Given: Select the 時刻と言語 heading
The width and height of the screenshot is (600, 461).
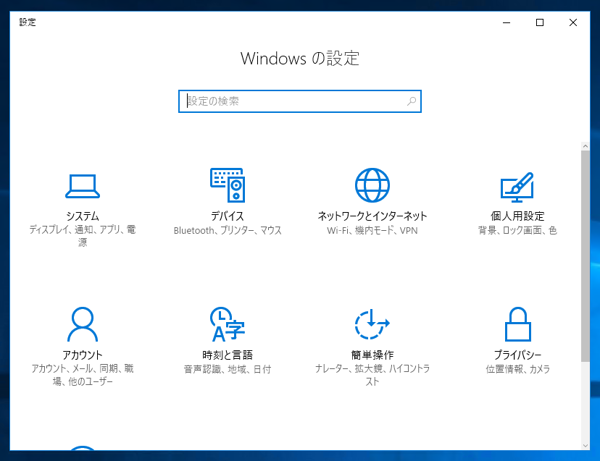Looking at the screenshot, I should tap(227, 355).
